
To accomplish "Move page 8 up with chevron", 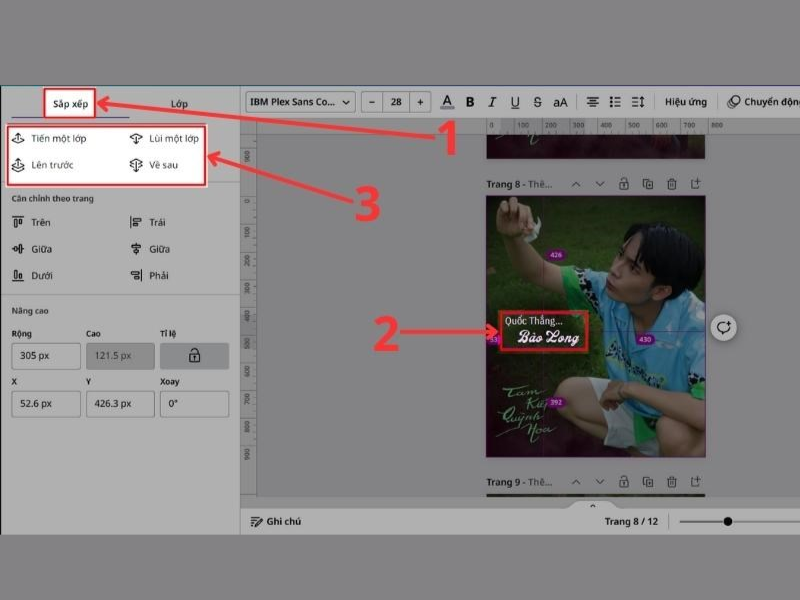I will (576, 184).
